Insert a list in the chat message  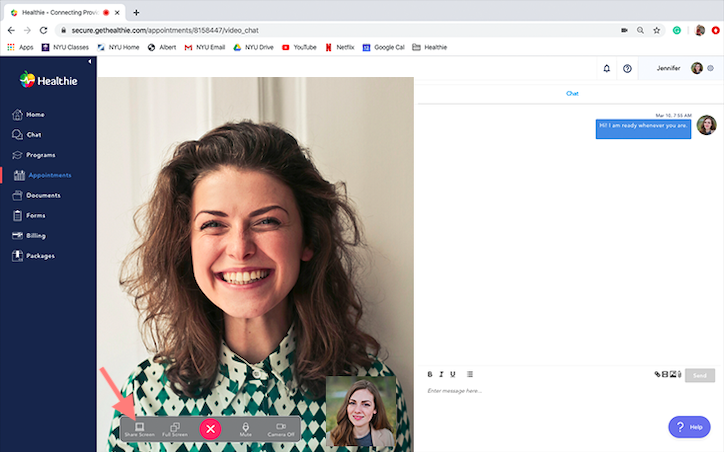click(x=470, y=374)
